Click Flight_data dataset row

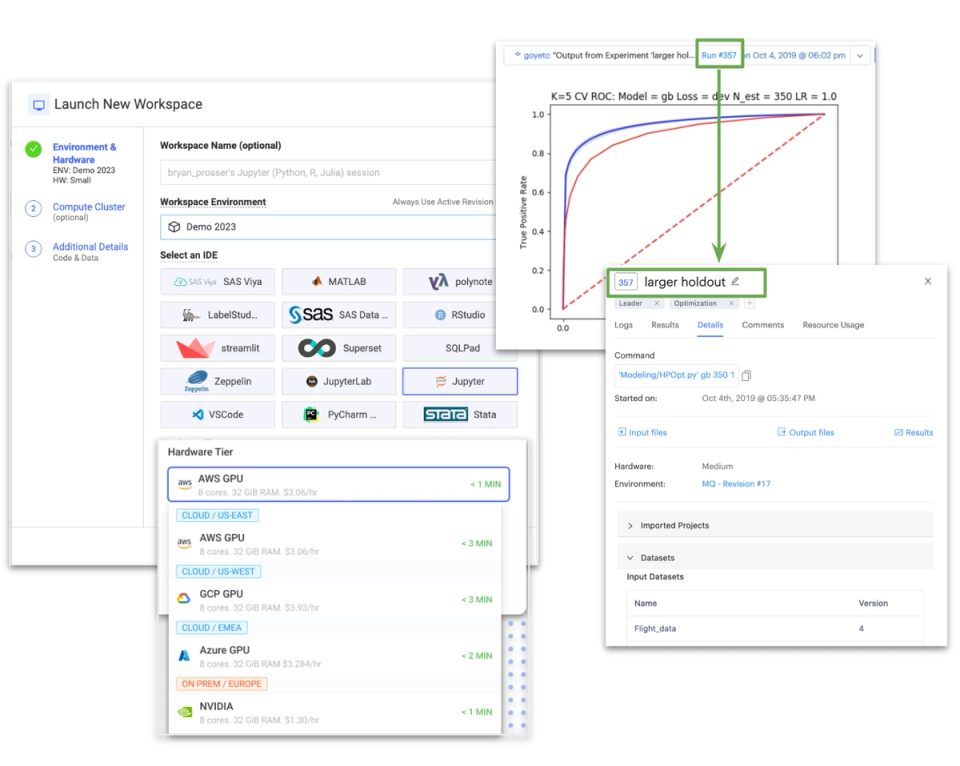coord(774,629)
